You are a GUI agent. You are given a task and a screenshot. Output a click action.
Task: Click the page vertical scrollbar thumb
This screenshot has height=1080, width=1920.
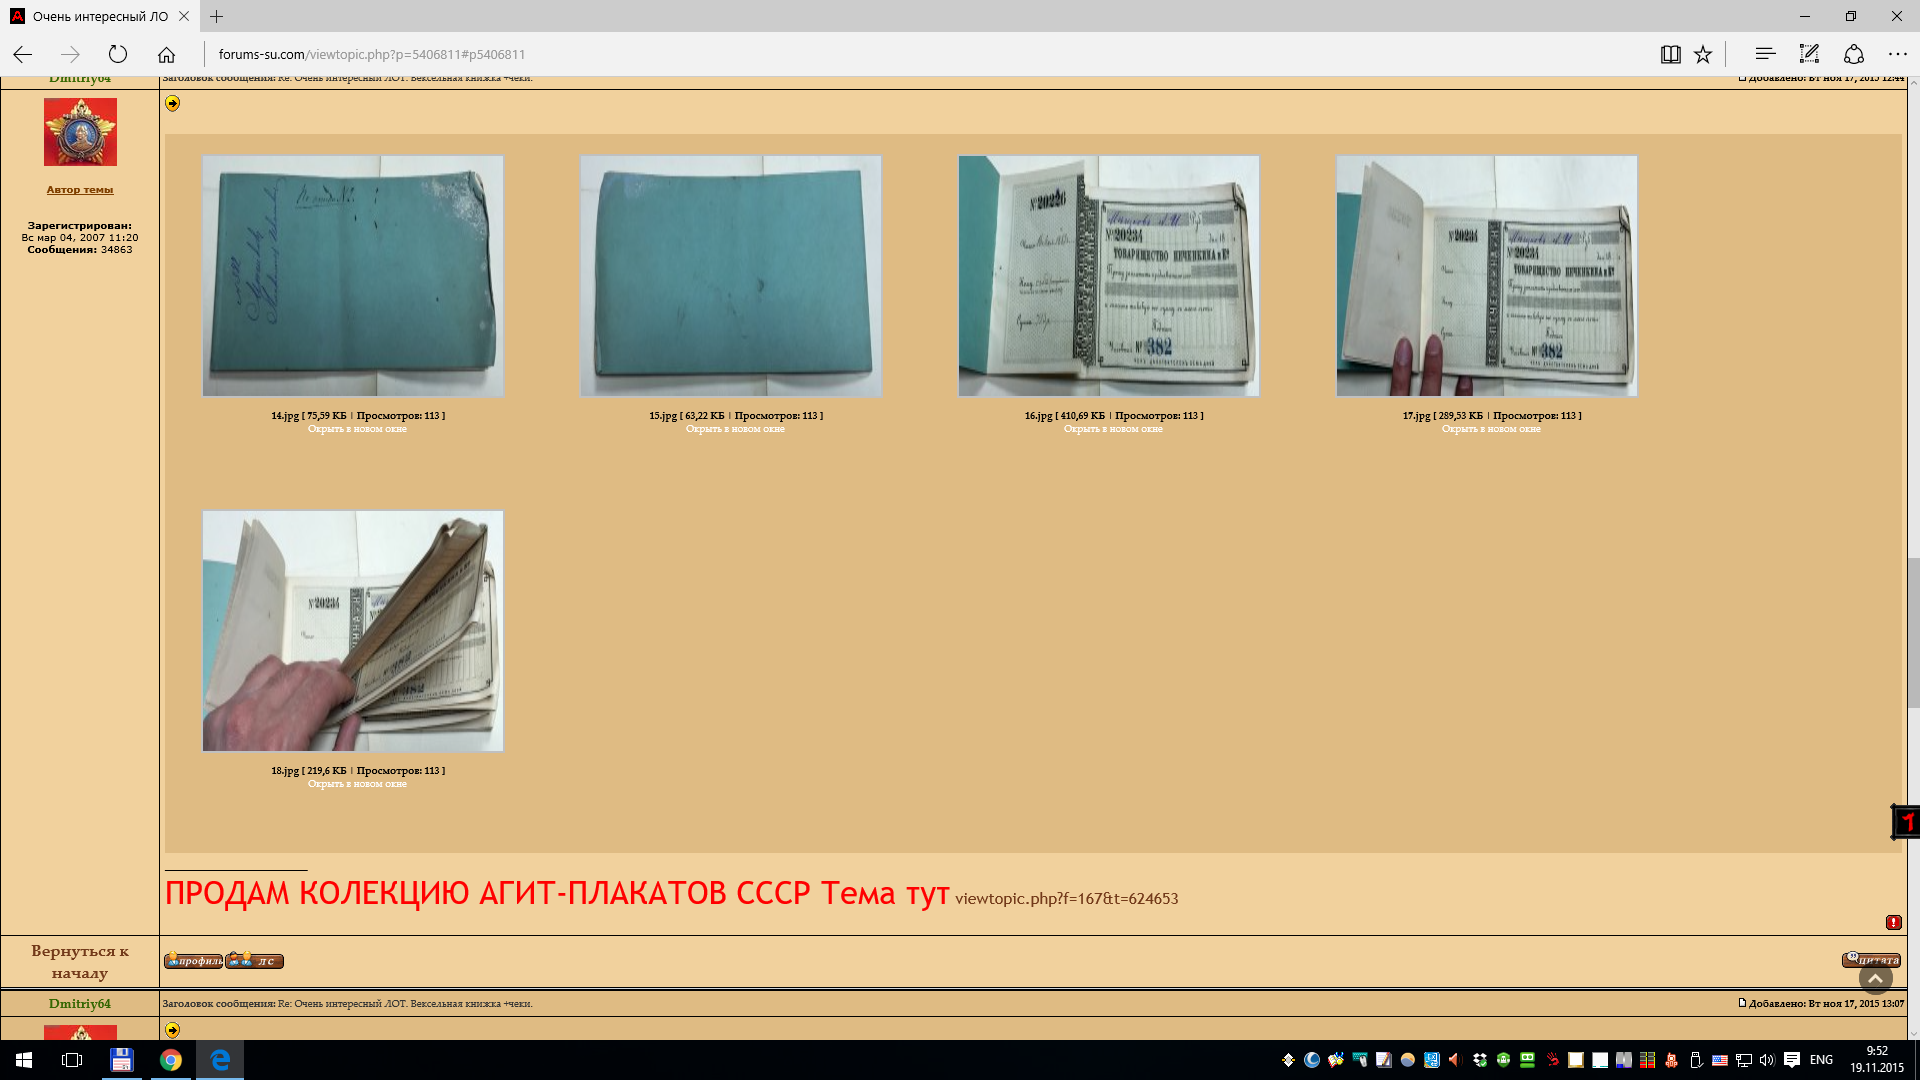[x=1912, y=632]
